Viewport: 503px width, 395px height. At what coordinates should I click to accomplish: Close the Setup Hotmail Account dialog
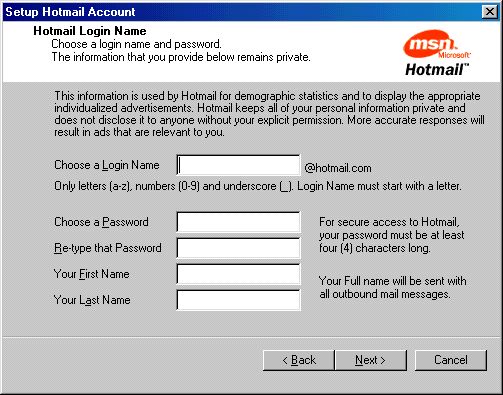point(490,12)
